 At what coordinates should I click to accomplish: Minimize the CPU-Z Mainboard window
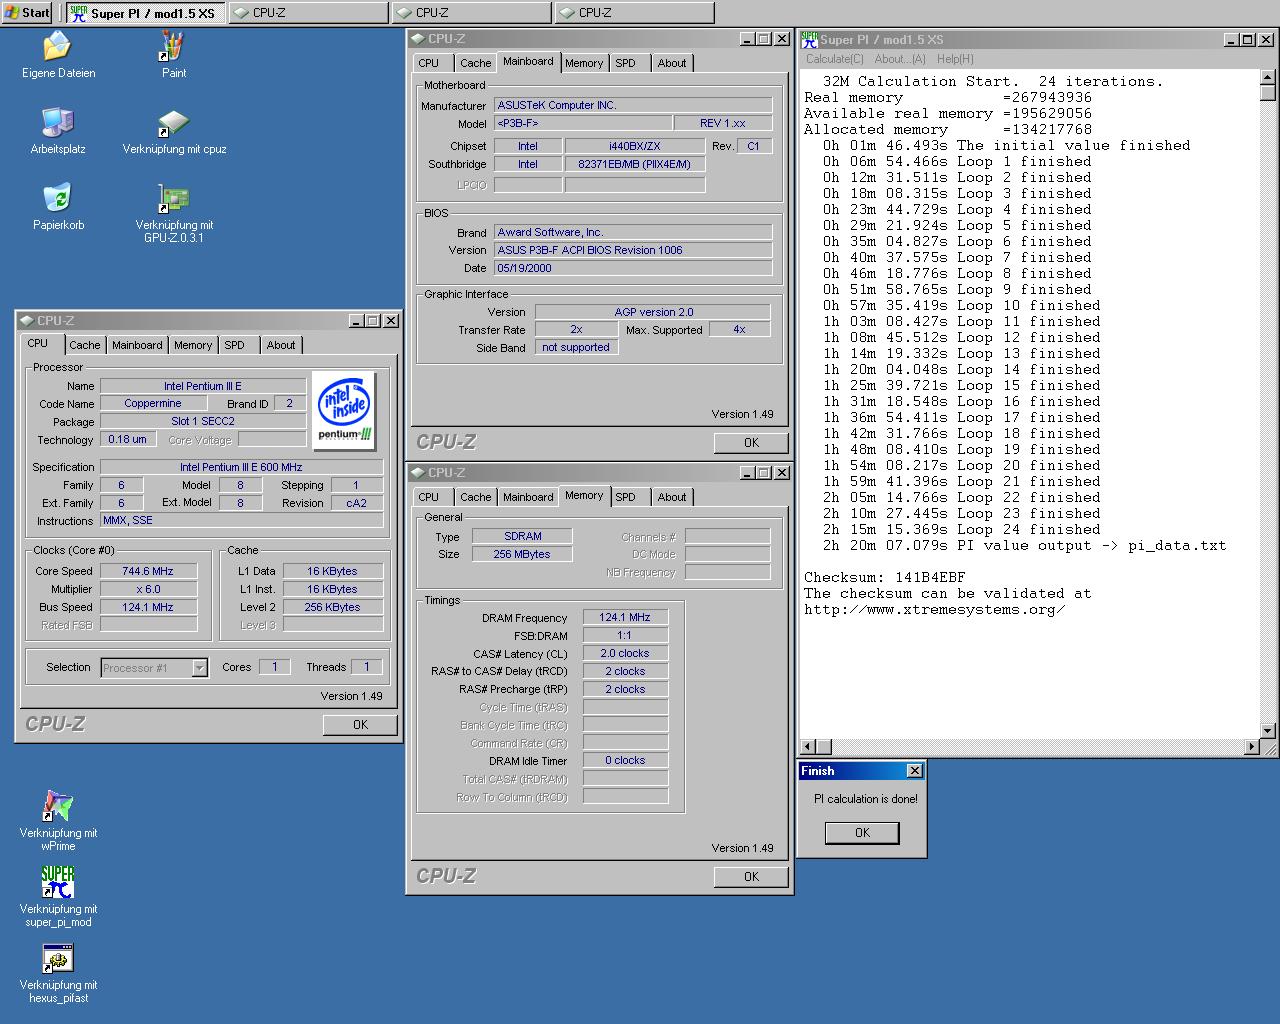(x=747, y=39)
